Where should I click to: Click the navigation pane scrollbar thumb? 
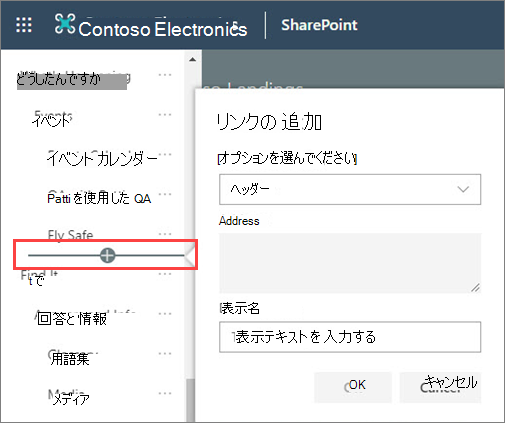(x=190, y=401)
